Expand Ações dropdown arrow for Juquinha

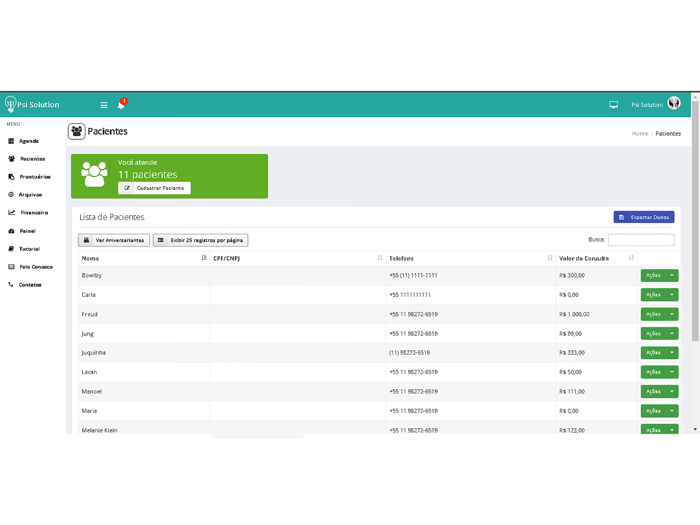[x=672, y=353]
